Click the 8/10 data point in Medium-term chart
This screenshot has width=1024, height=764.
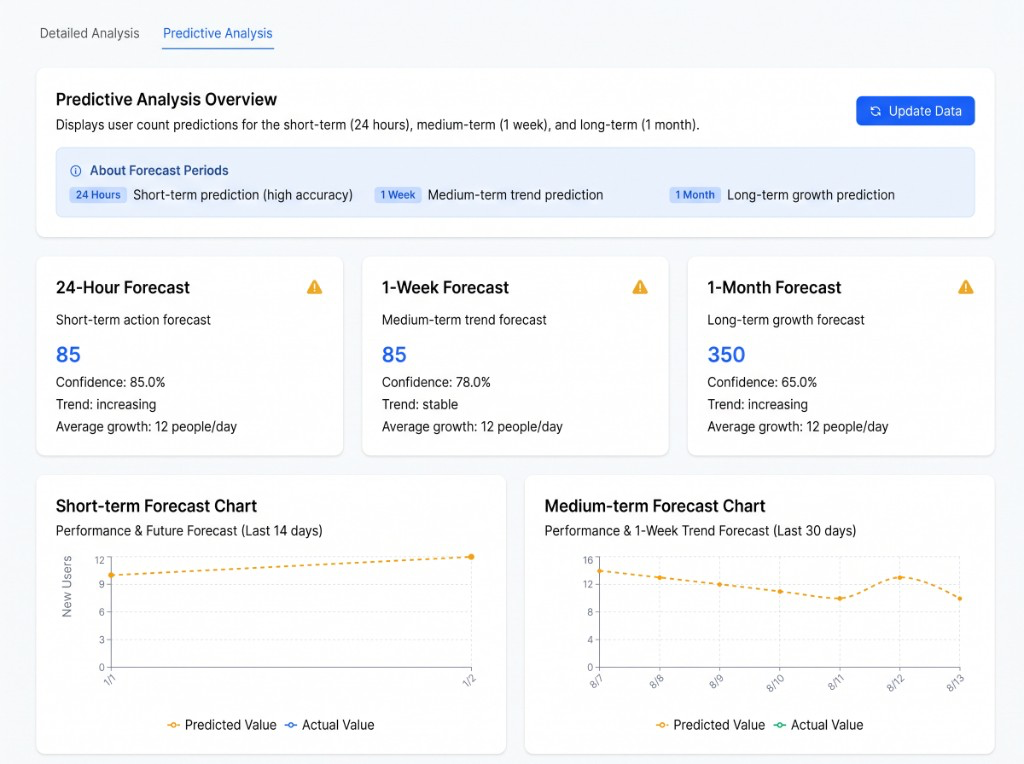[x=780, y=592]
